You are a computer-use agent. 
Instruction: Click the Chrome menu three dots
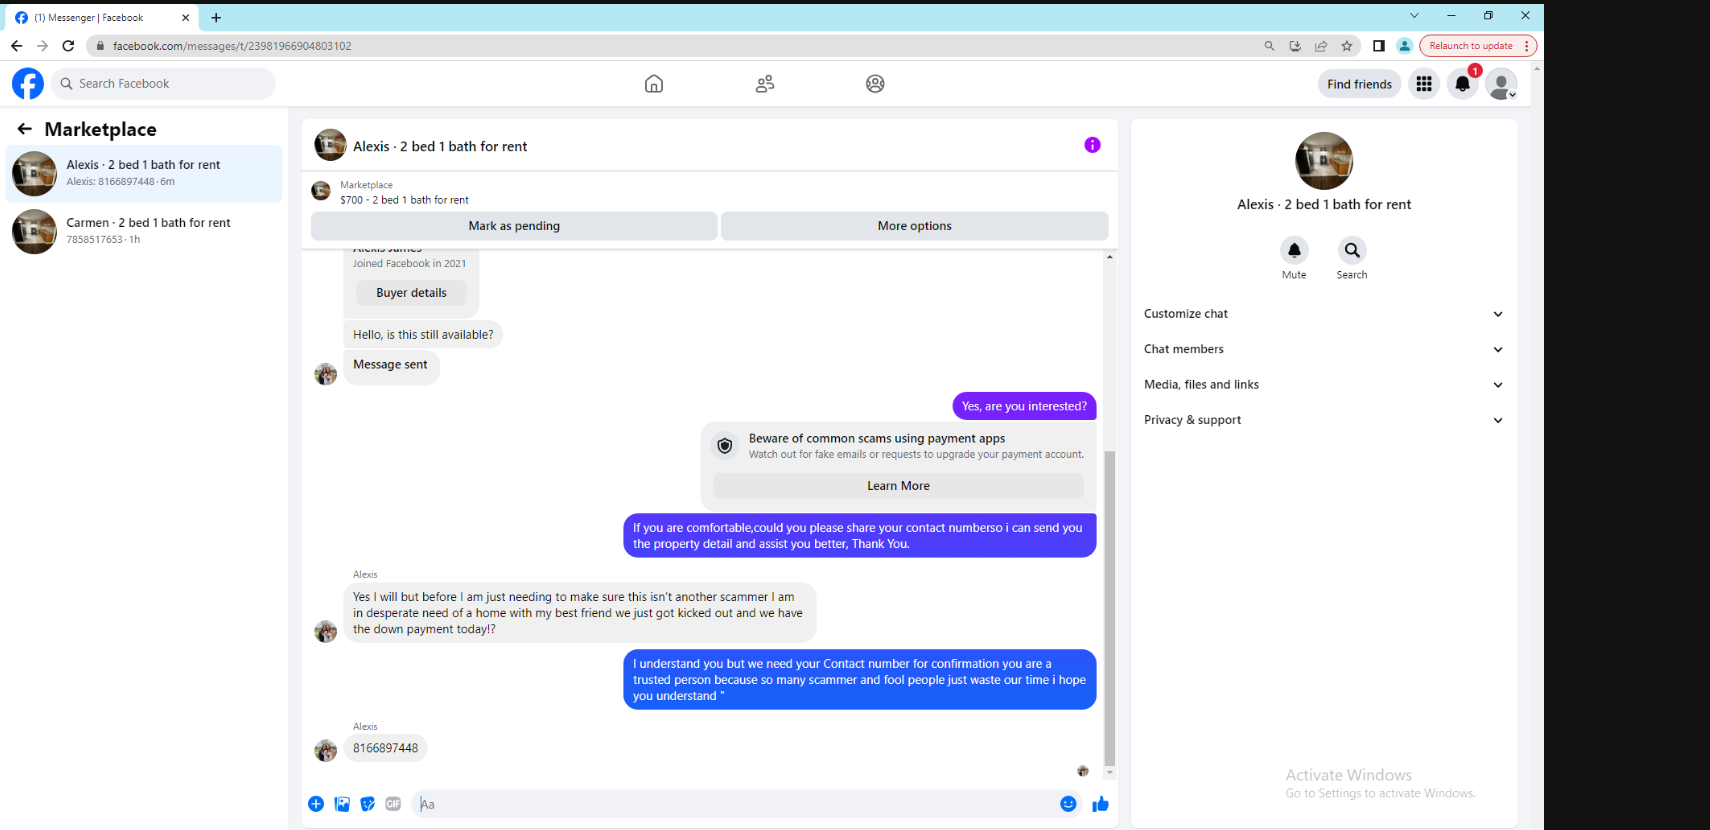[x=1526, y=46]
